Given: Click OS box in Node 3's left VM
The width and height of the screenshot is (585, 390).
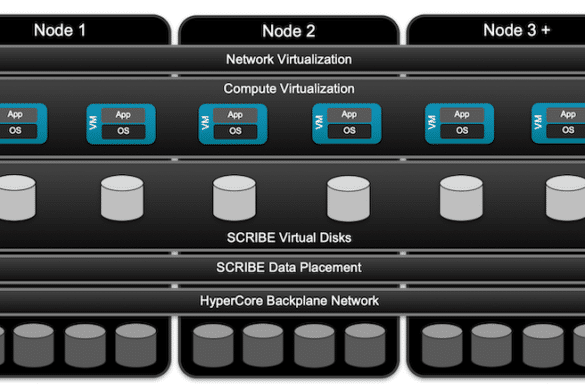Looking at the screenshot, I should click(462, 130).
